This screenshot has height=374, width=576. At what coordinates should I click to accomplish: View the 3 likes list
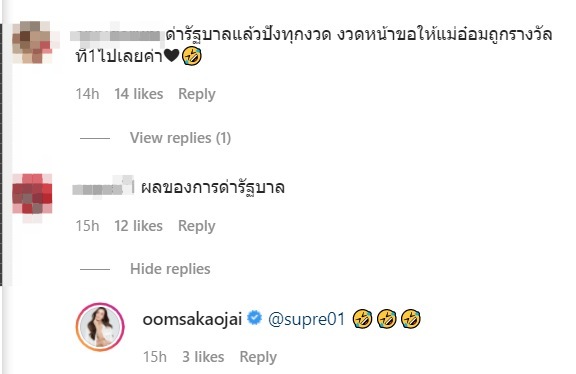203,356
